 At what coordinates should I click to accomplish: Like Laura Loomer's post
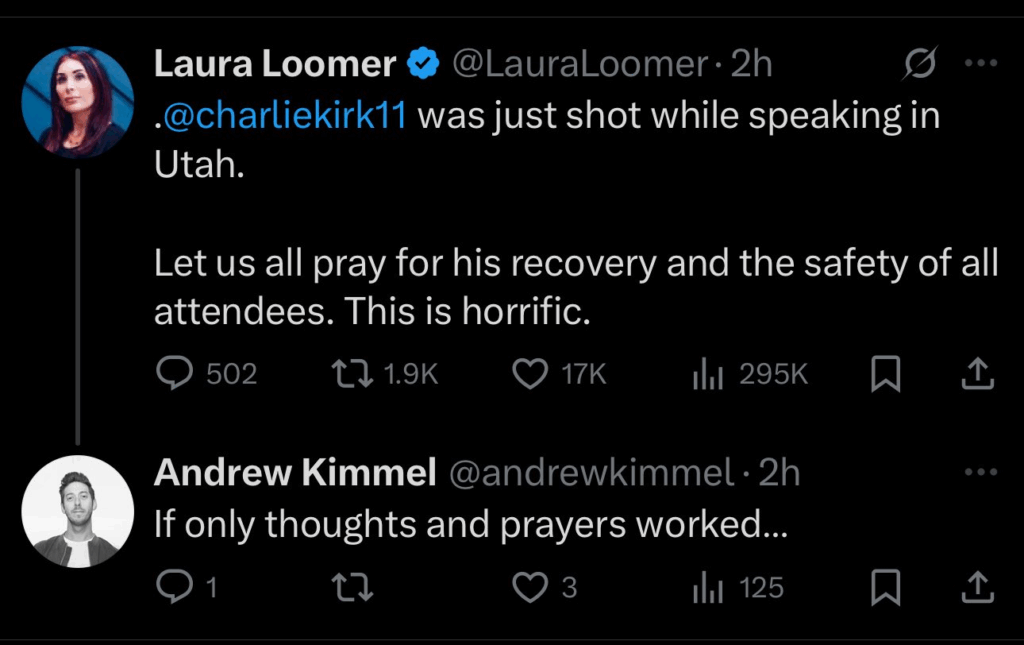[x=529, y=374]
